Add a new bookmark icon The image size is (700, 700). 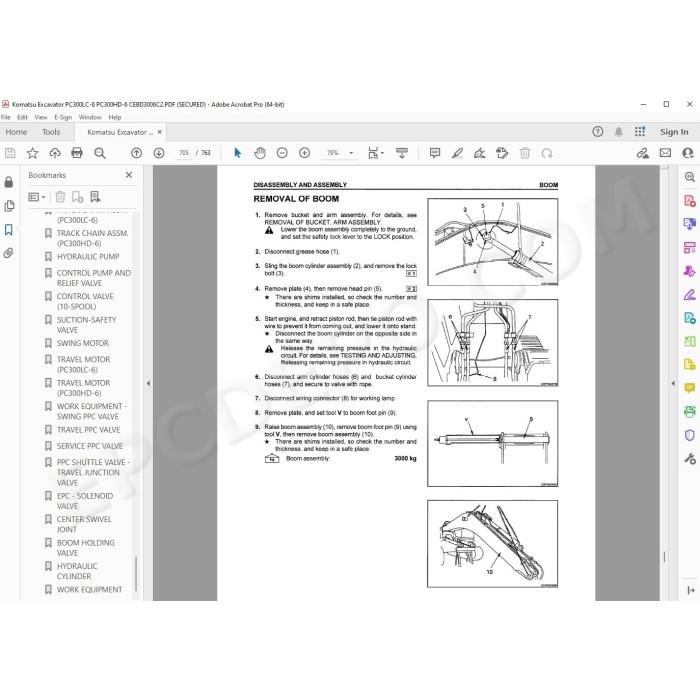pos(78,197)
